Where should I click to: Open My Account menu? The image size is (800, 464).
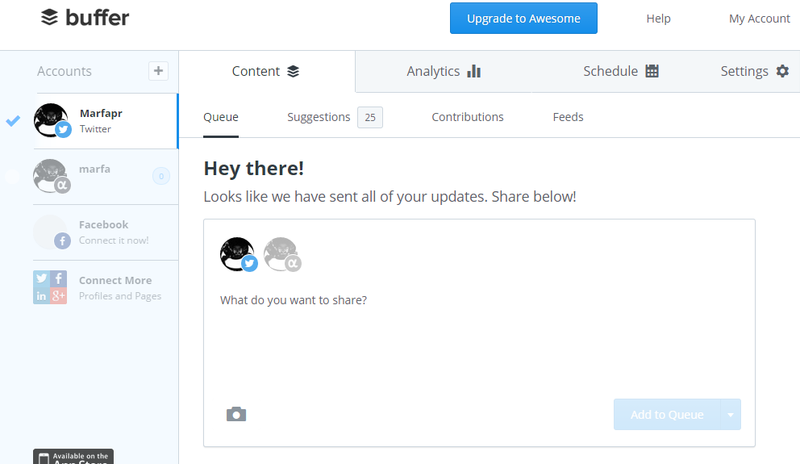(x=759, y=18)
